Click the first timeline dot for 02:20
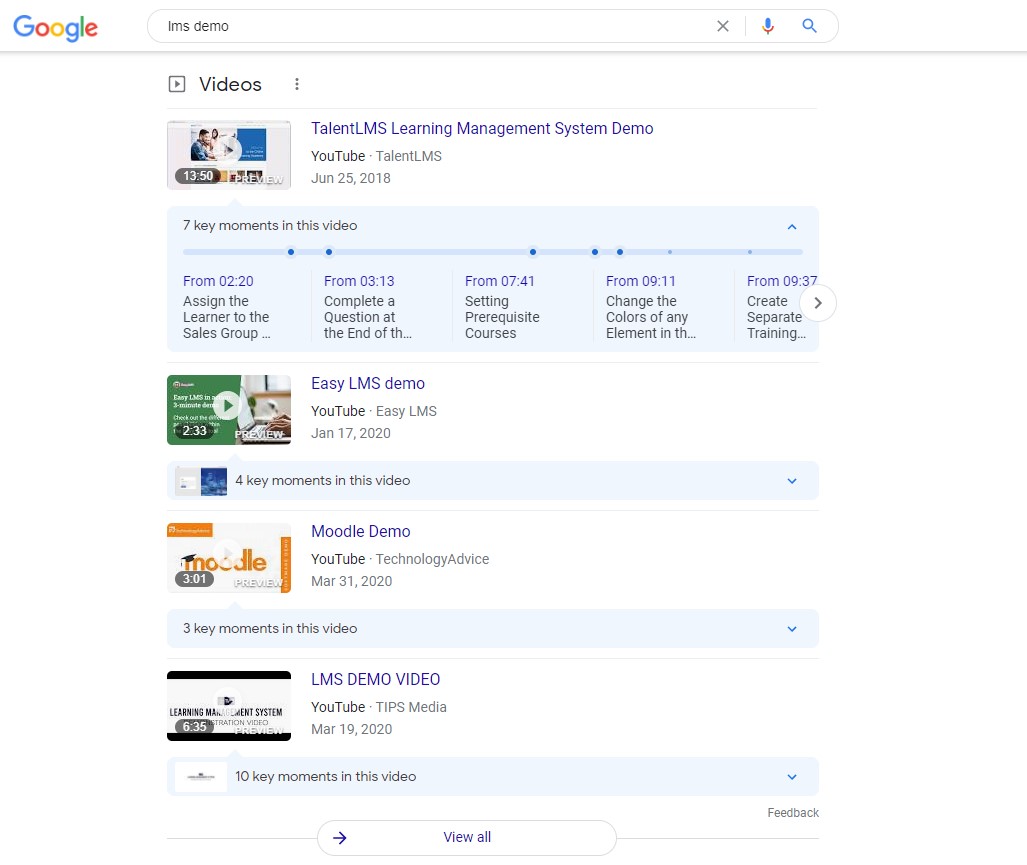1027x865 pixels. (x=291, y=252)
